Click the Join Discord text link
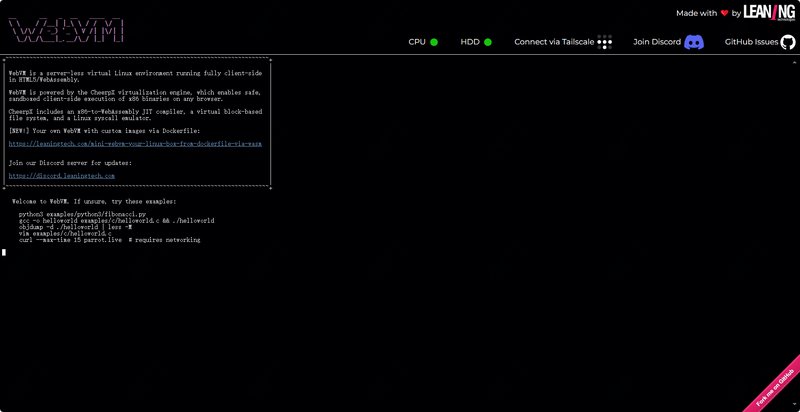The width and height of the screenshot is (800, 412). point(657,42)
